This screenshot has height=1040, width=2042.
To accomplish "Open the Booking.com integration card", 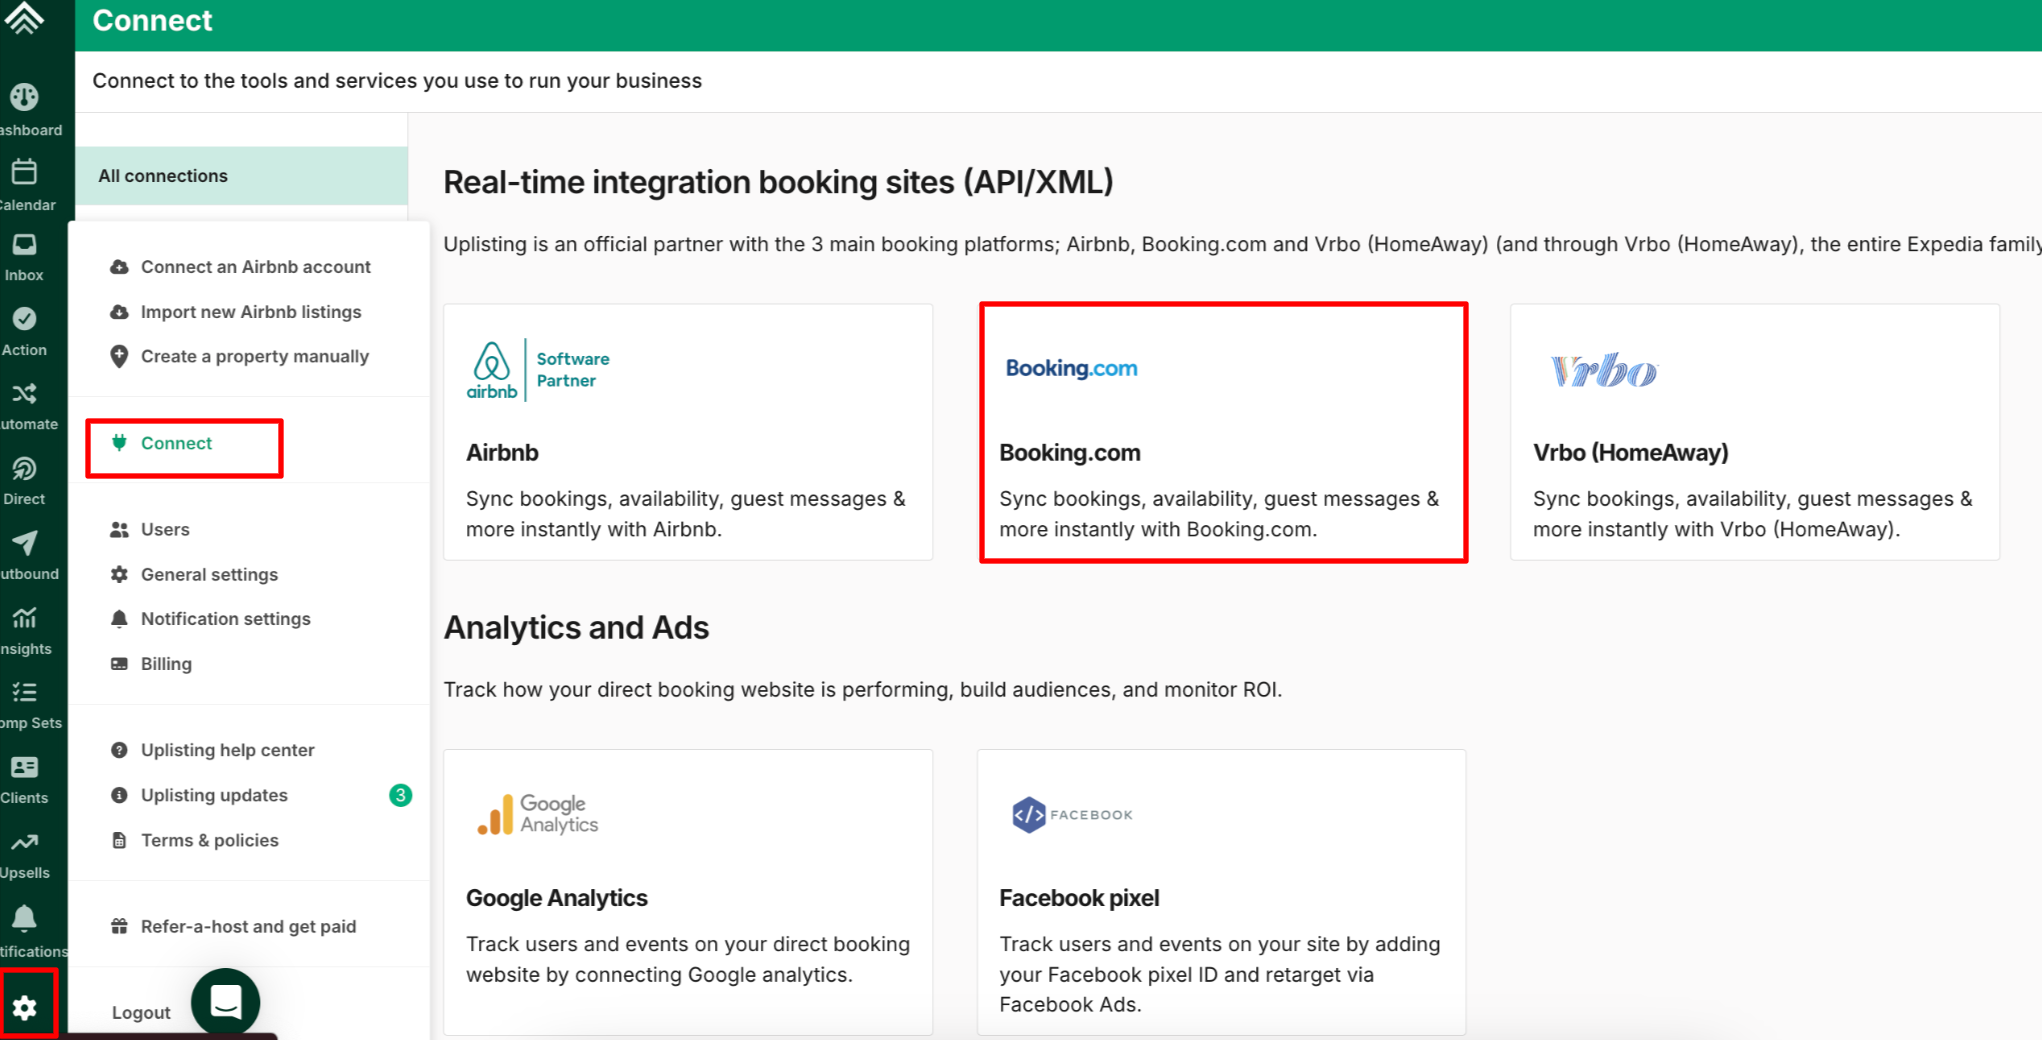I will coord(1223,432).
